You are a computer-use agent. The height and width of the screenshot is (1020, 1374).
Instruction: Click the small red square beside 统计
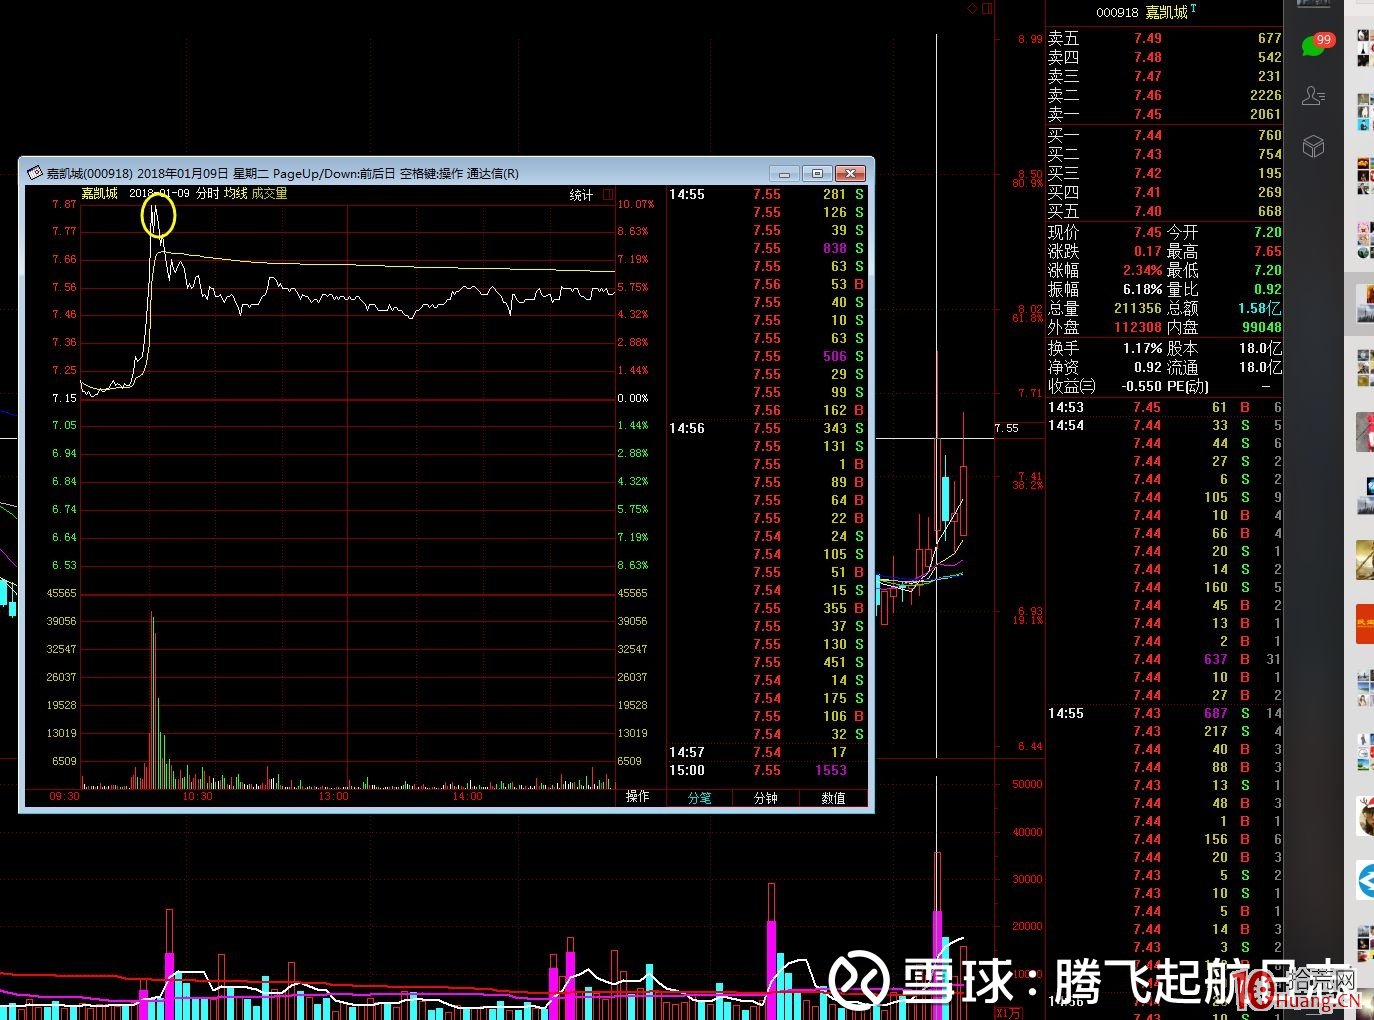tap(607, 195)
